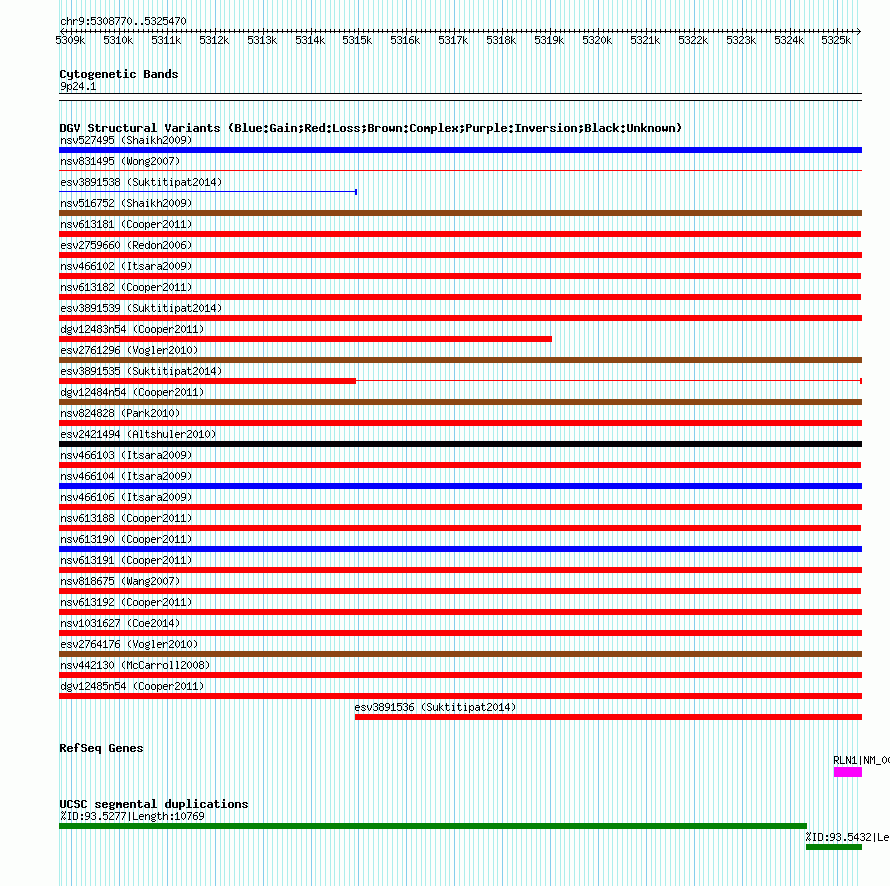Viewport: 890px width, 886px height.
Task: Click the %ID:93.5277|Length:10769 label
Action: point(132,816)
